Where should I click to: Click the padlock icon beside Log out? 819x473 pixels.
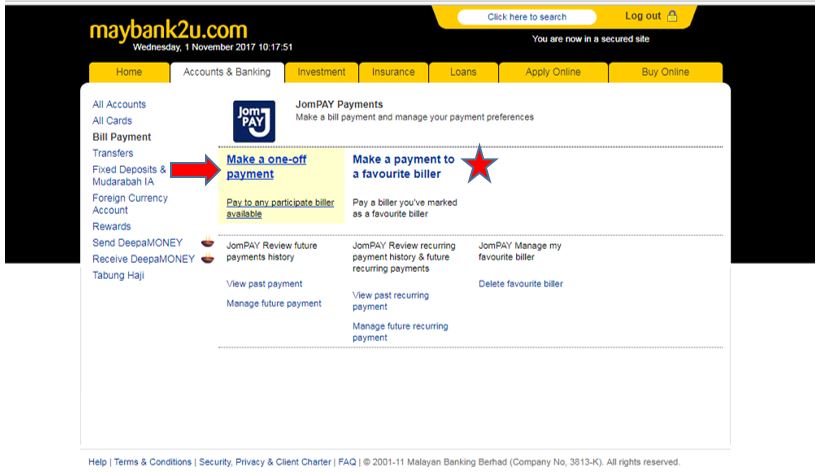[x=672, y=16]
